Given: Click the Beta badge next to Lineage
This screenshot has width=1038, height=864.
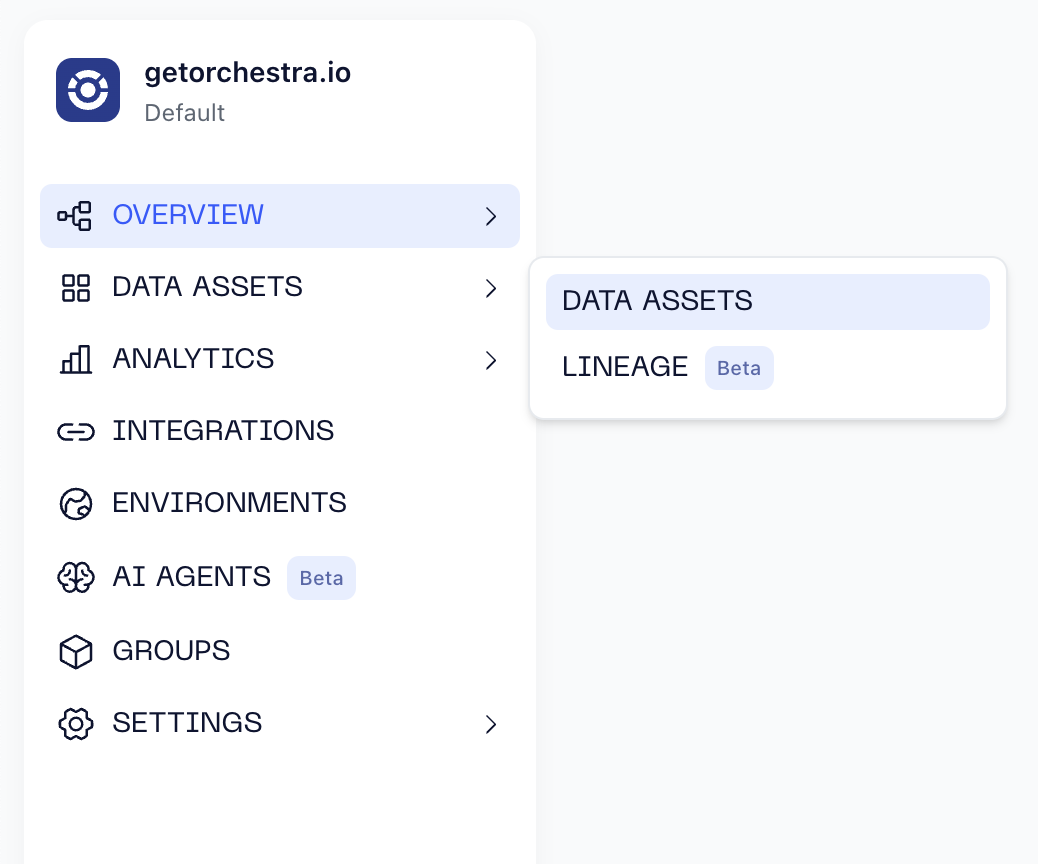Looking at the screenshot, I should (739, 368).
